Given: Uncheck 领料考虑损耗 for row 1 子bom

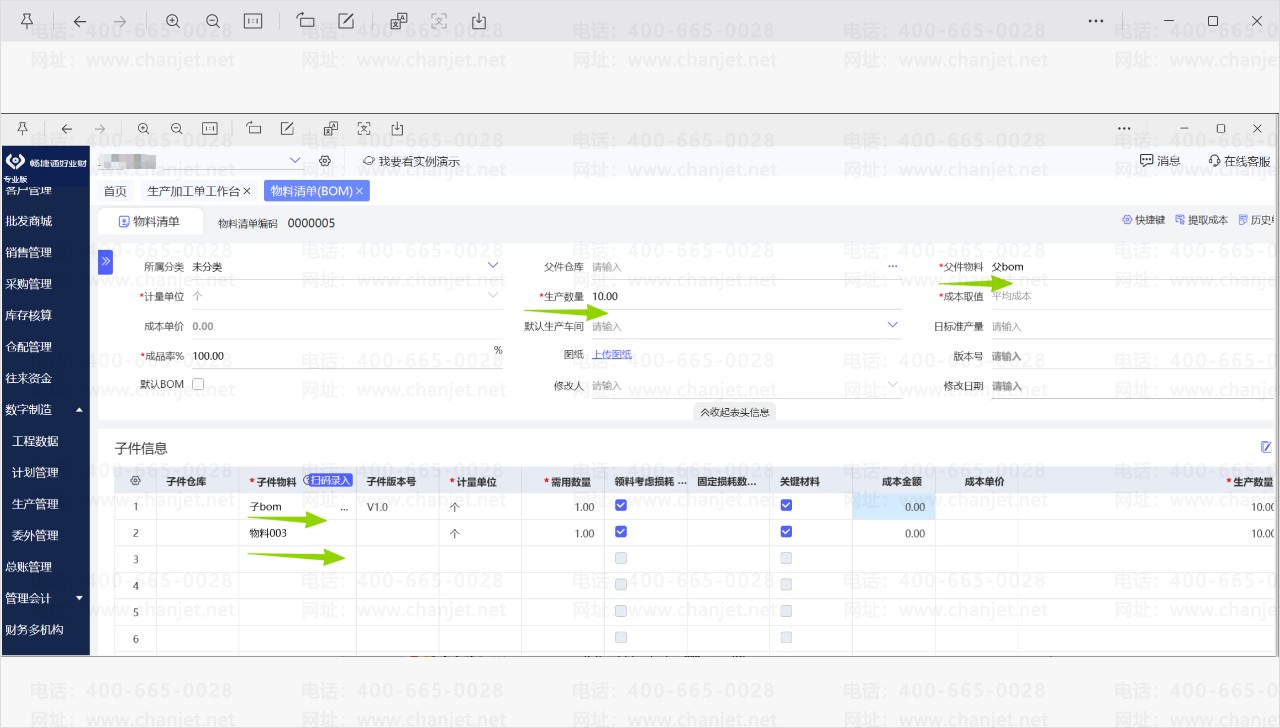Looking at the screenshot, I should pos(621,506).
